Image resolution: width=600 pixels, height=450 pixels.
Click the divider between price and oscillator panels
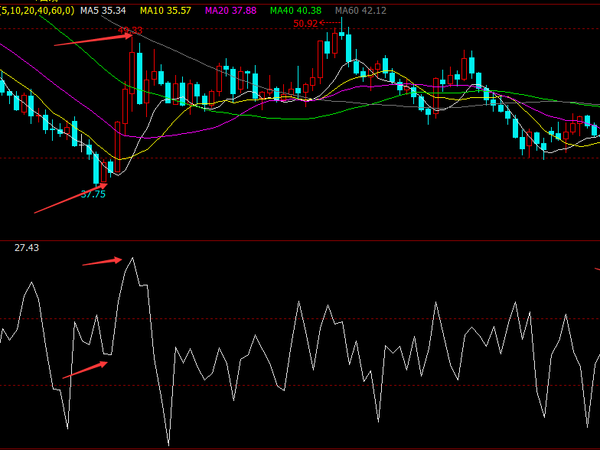[300, 240]
